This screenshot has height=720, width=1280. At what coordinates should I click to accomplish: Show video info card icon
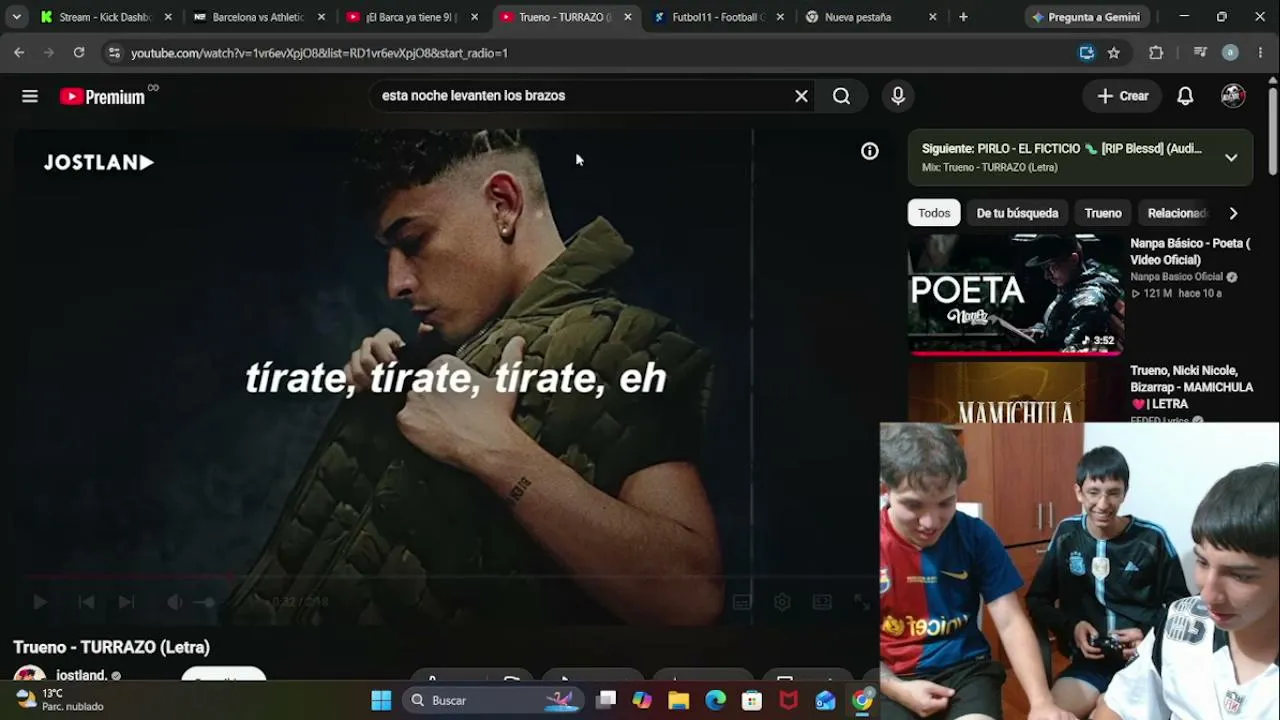click(870, 151)
